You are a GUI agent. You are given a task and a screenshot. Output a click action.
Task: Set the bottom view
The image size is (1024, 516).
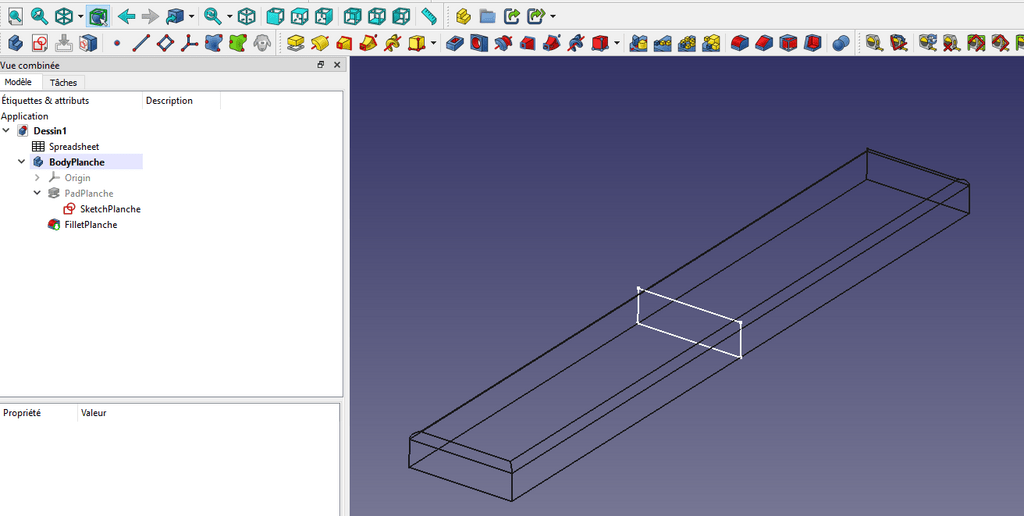coord(377,16)
